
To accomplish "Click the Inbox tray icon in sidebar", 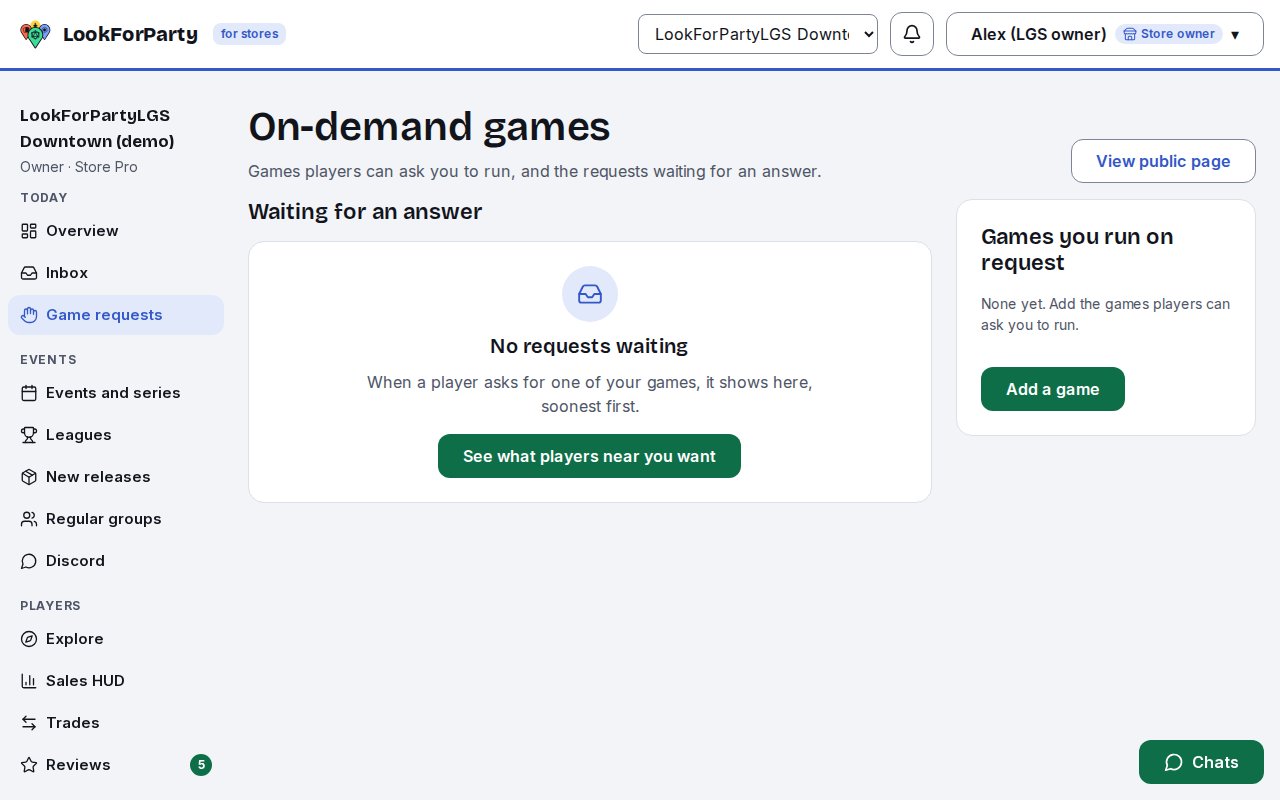I will 29,273.
